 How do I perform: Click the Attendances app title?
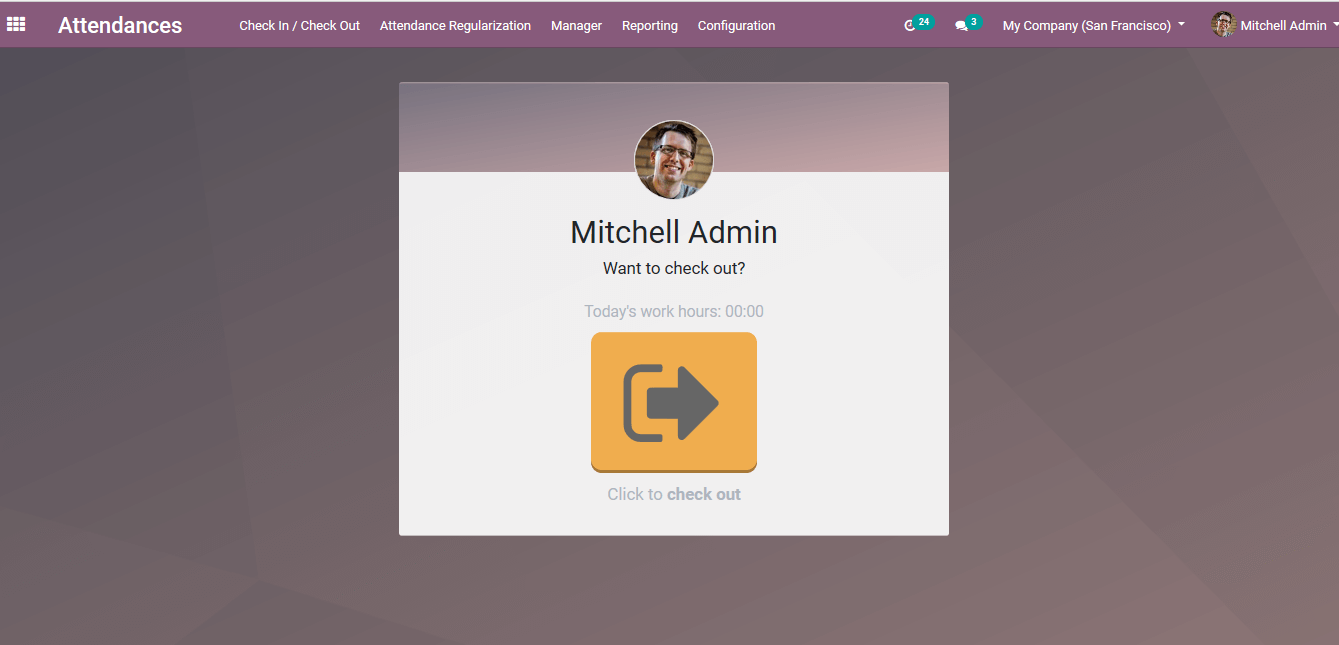[x=120, y=26]
